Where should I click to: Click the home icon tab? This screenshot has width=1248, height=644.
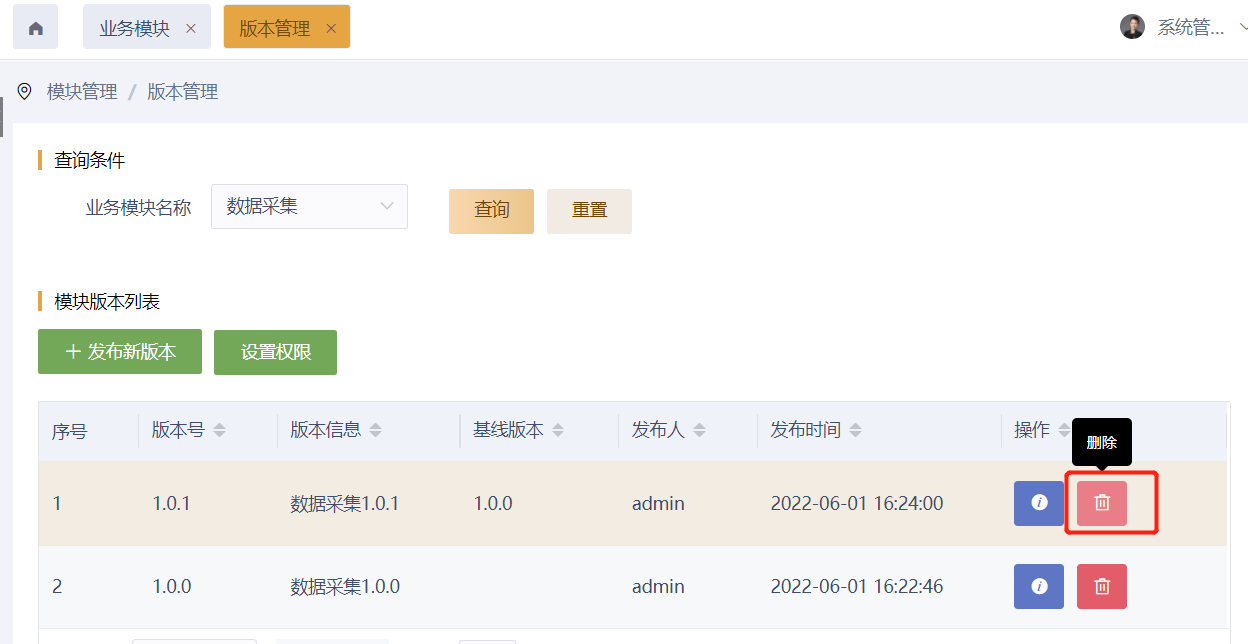tap(35, 28)
